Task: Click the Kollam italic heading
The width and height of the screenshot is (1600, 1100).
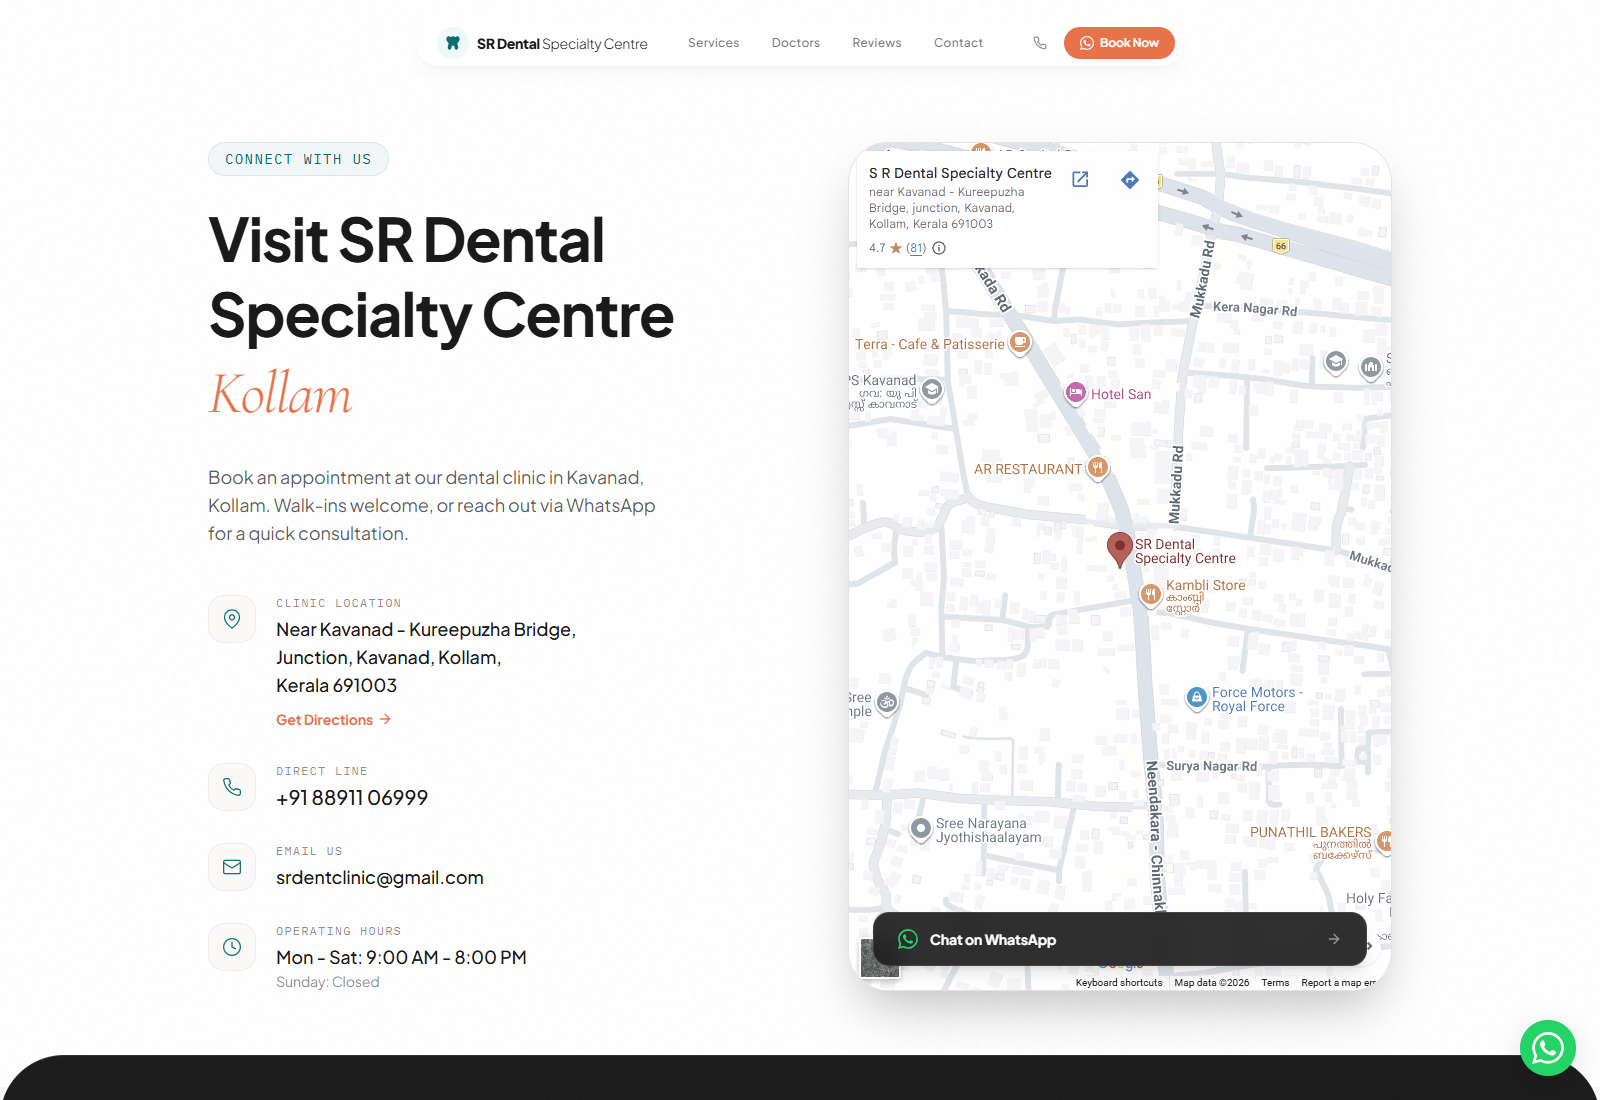Action: (x=280, y=394)
